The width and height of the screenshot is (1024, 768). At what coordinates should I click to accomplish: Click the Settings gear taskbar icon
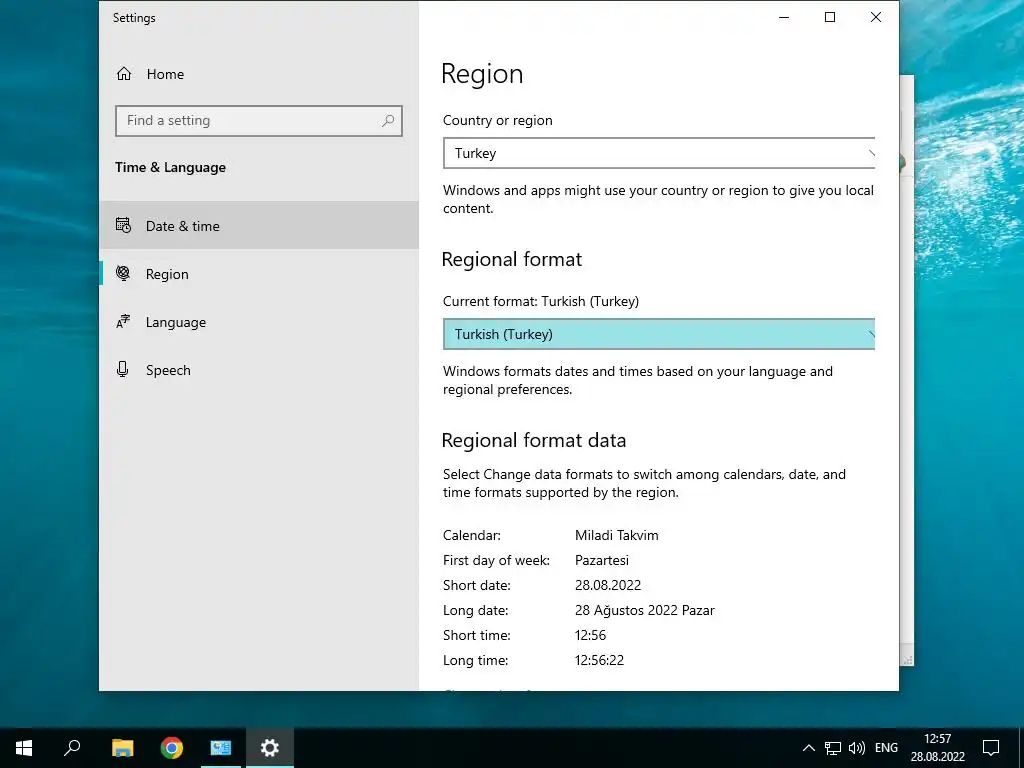tap(270, 748)
